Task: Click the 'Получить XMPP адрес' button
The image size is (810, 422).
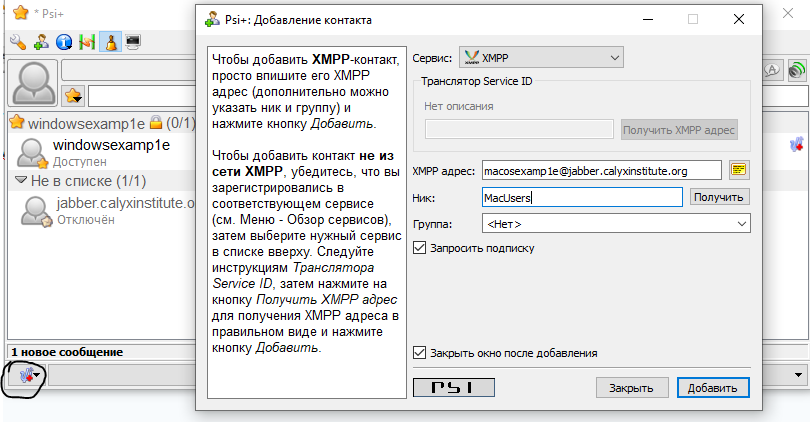Action: 679,130
